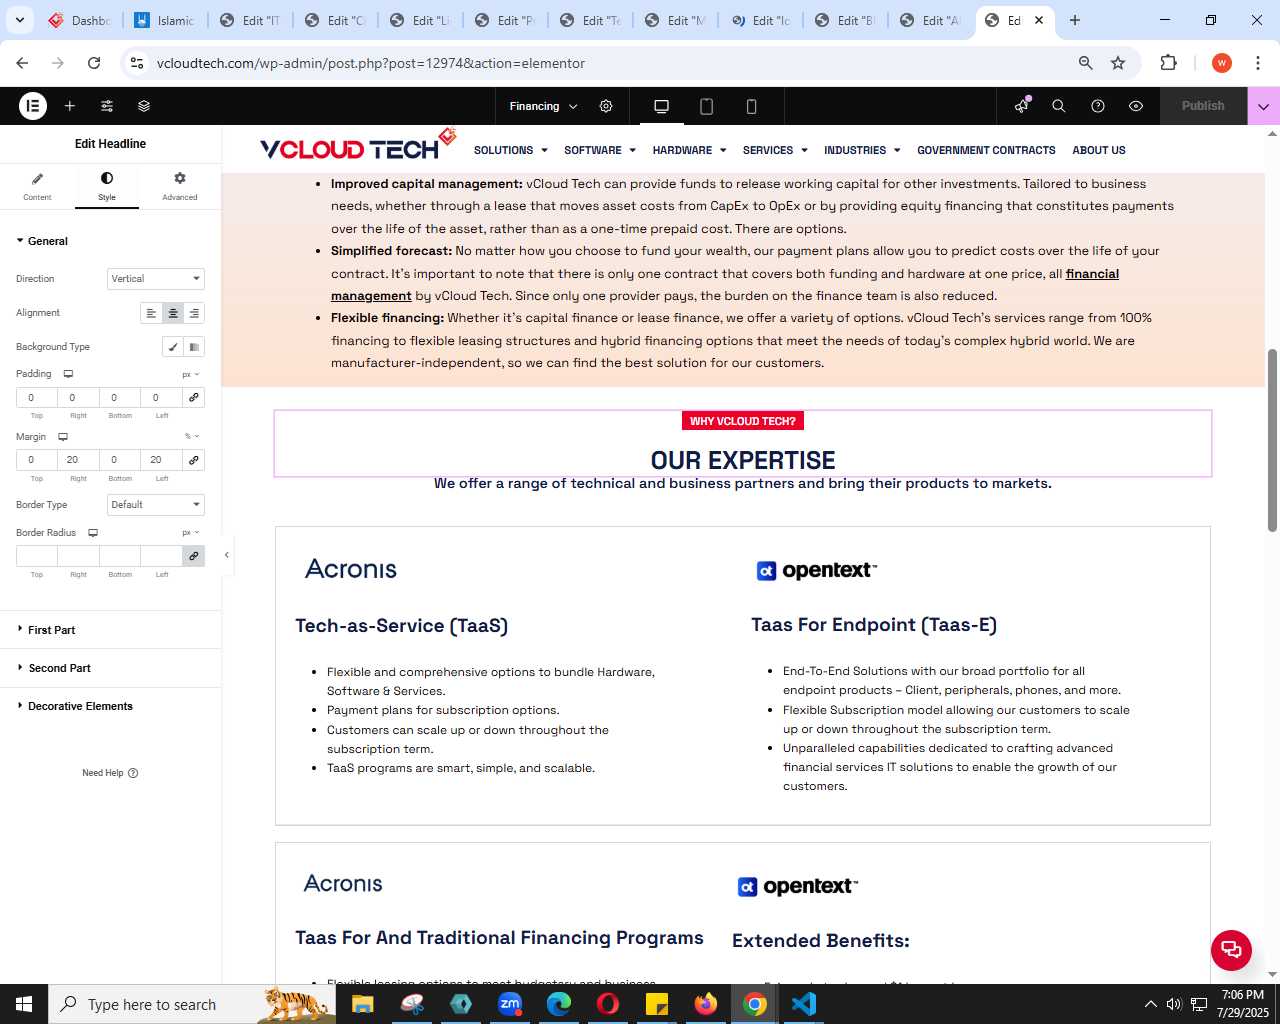
Task: Open the SERVICES menu
Action: pyautogui.click(x=775, y=150)
